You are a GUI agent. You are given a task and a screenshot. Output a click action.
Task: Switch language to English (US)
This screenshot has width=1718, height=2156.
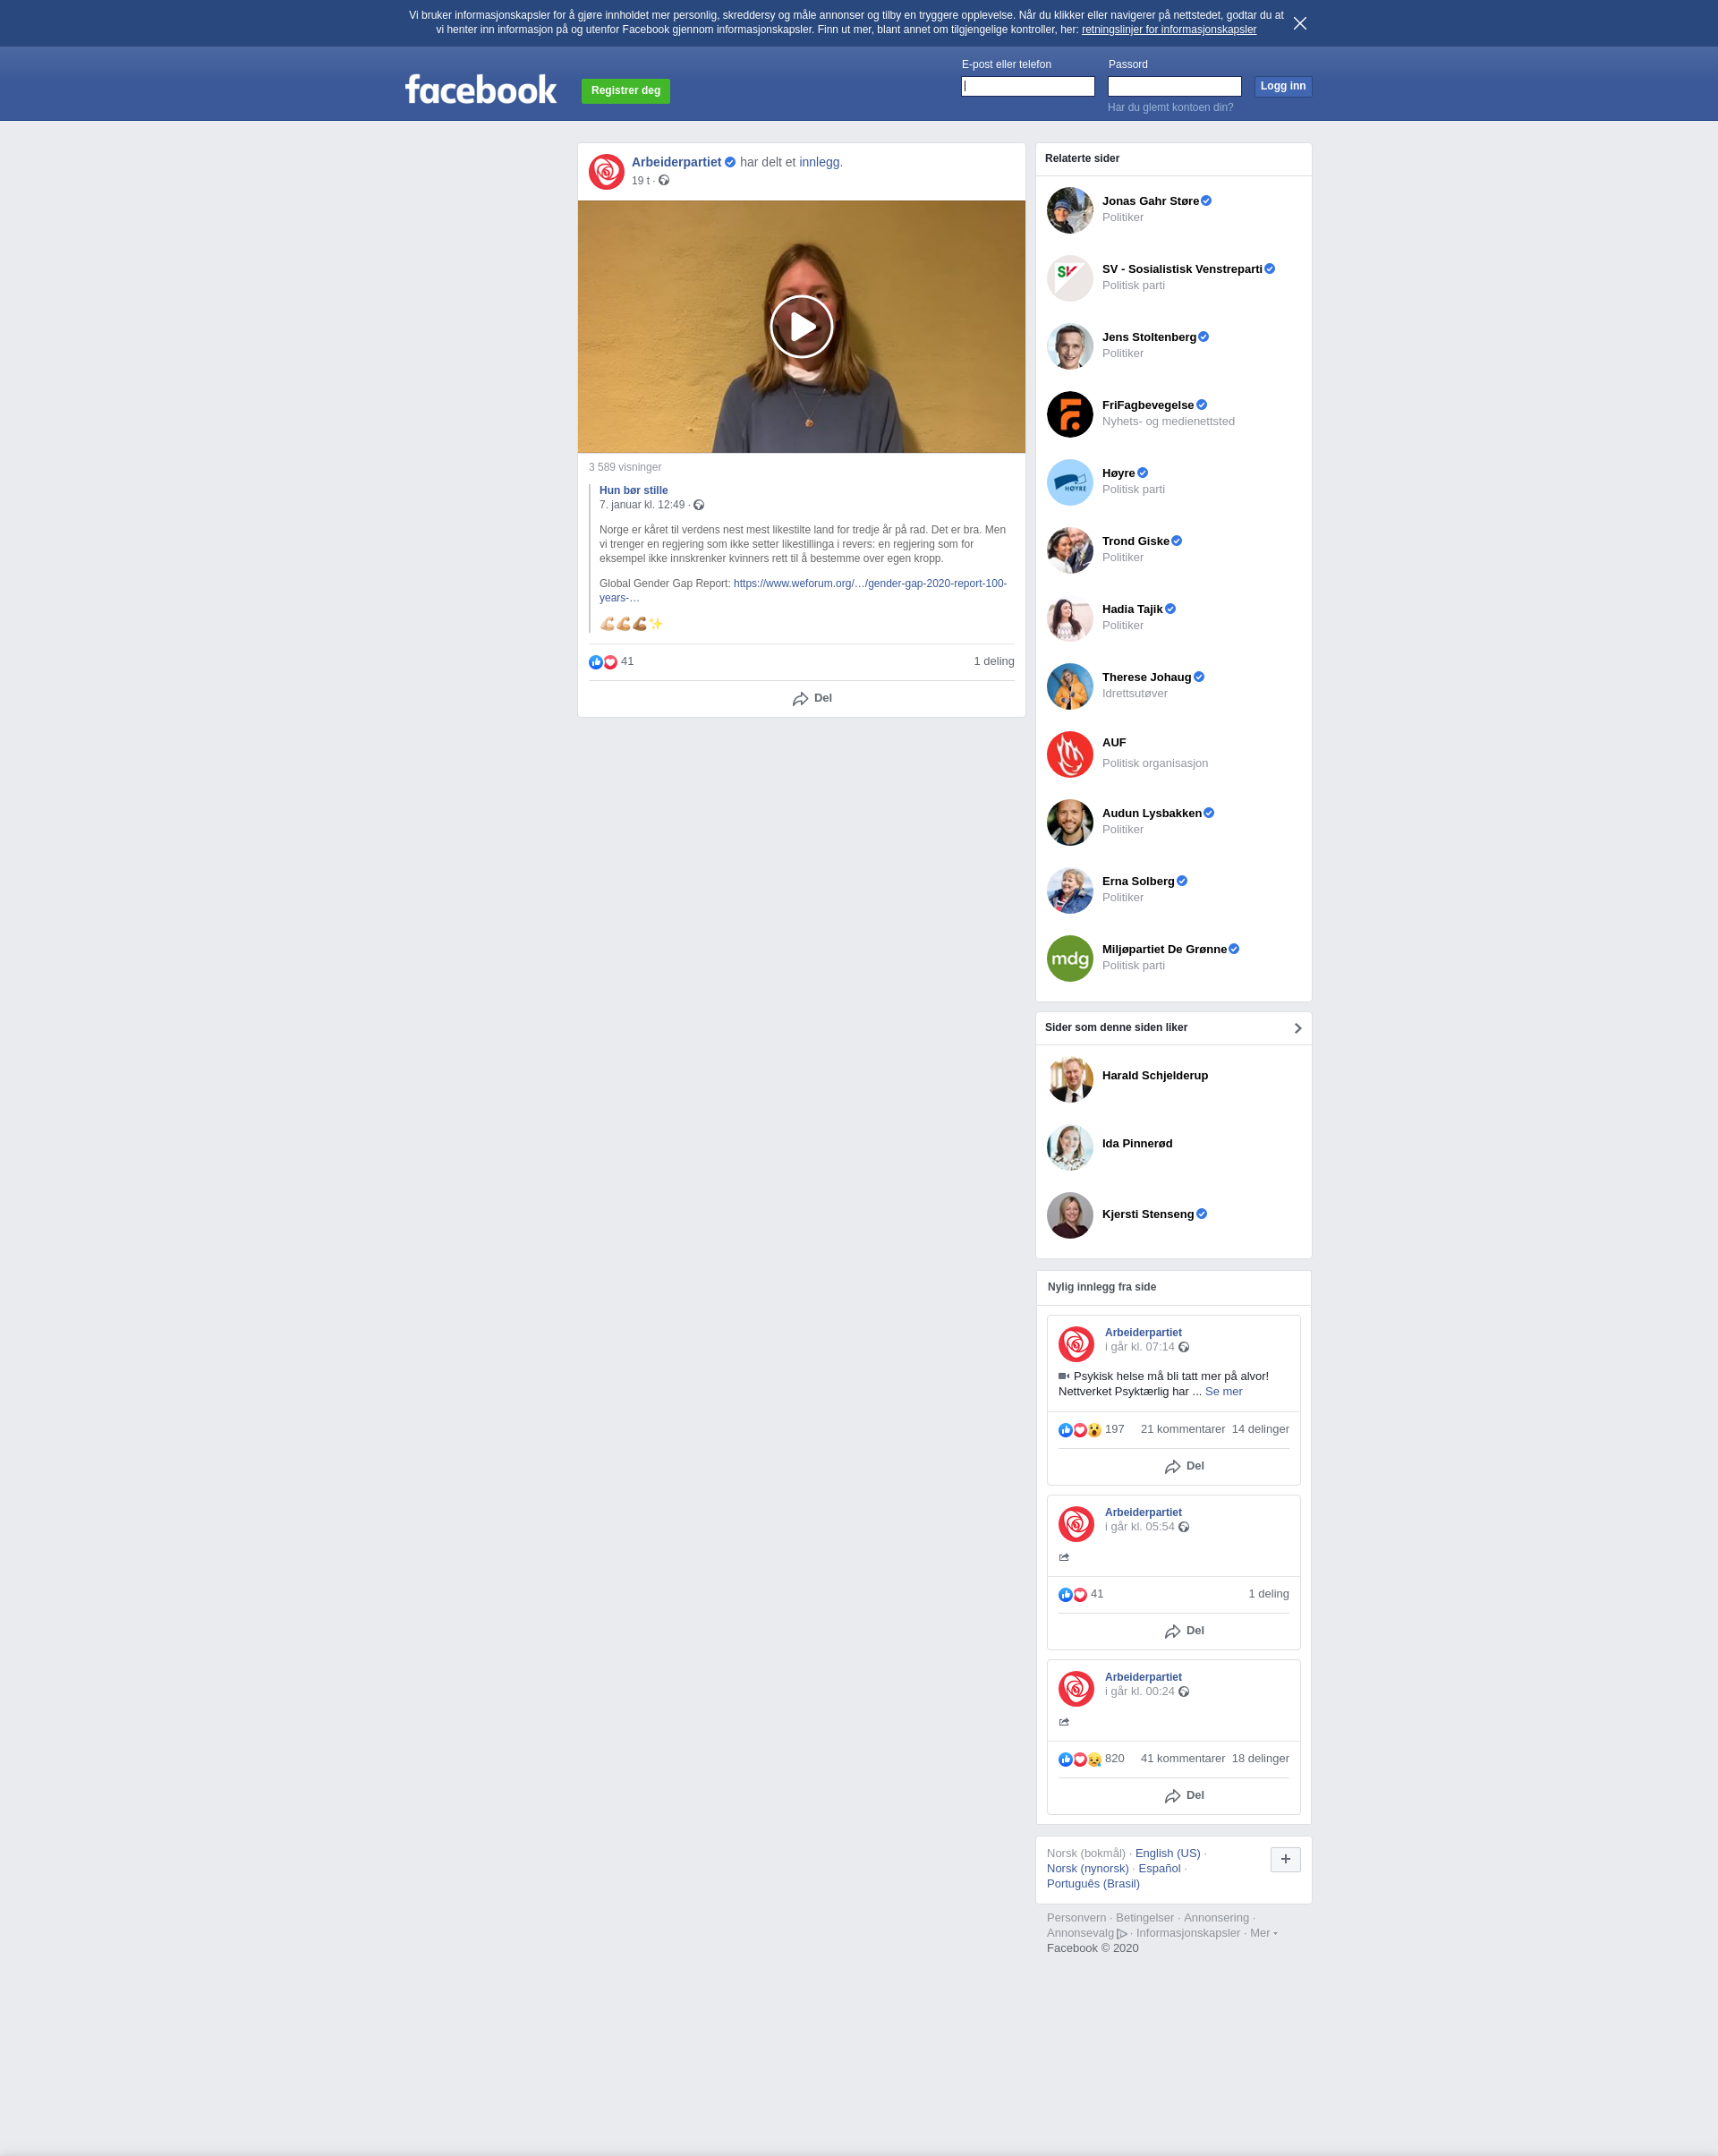pos(1167,1853)
